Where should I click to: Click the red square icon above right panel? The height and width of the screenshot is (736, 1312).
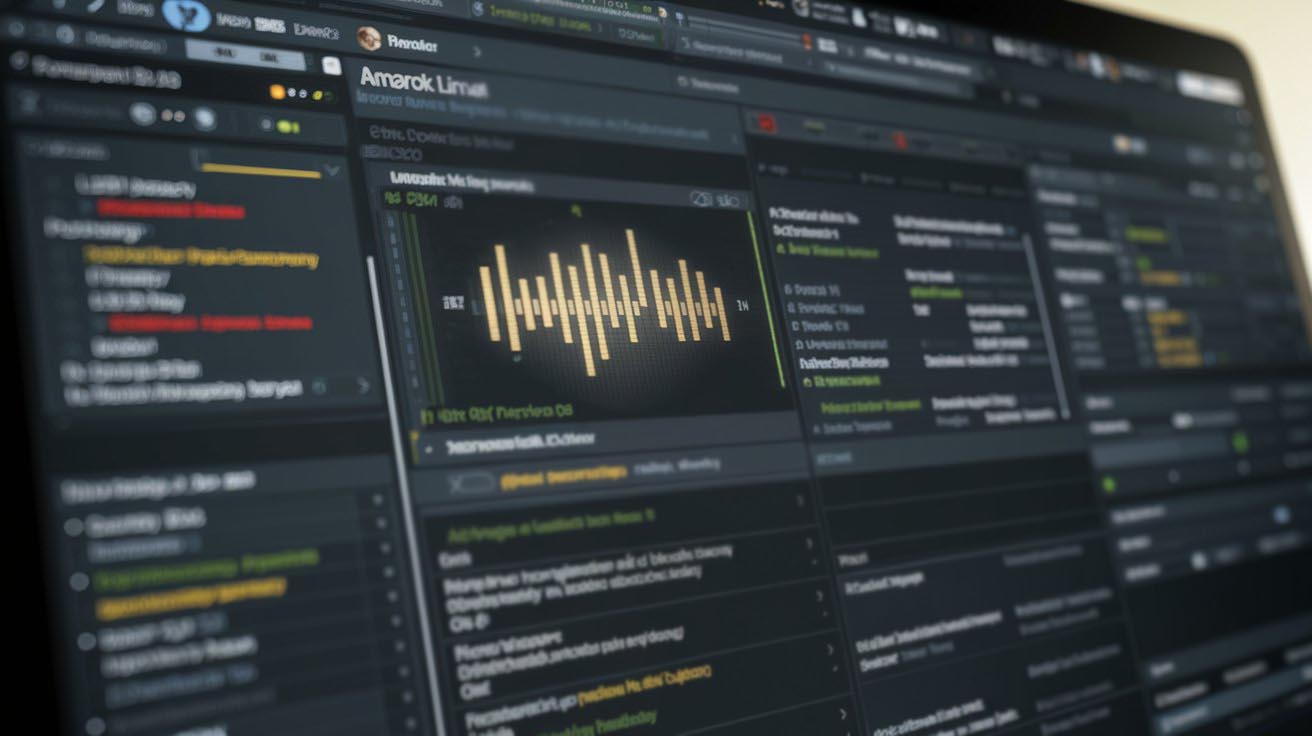tap(766, 123)
